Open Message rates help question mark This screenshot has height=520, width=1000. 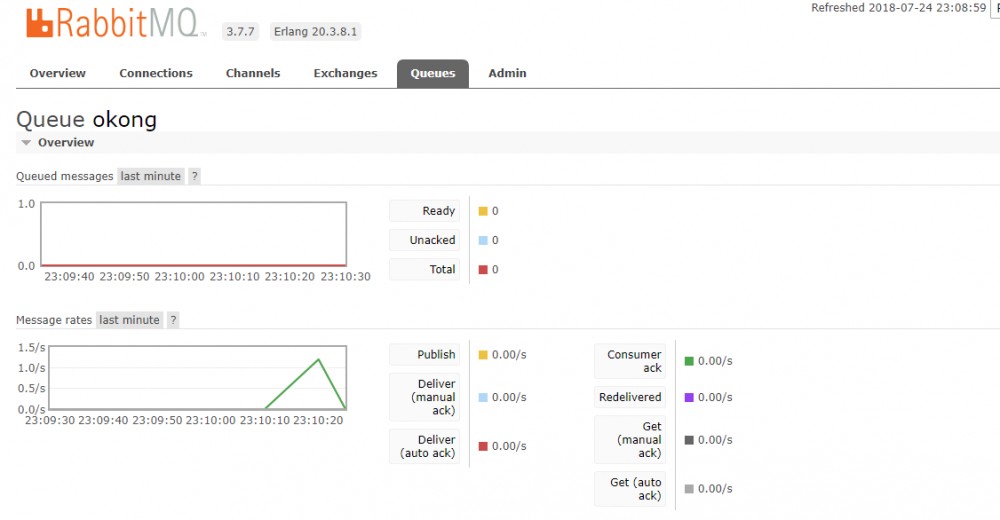[x=173, y=320]
